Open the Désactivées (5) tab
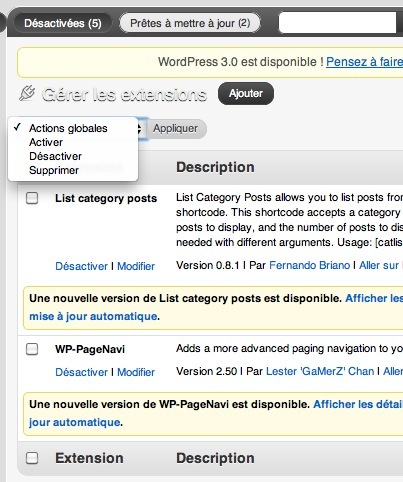Viewport: 403px width, 482px height. (63, 23)
